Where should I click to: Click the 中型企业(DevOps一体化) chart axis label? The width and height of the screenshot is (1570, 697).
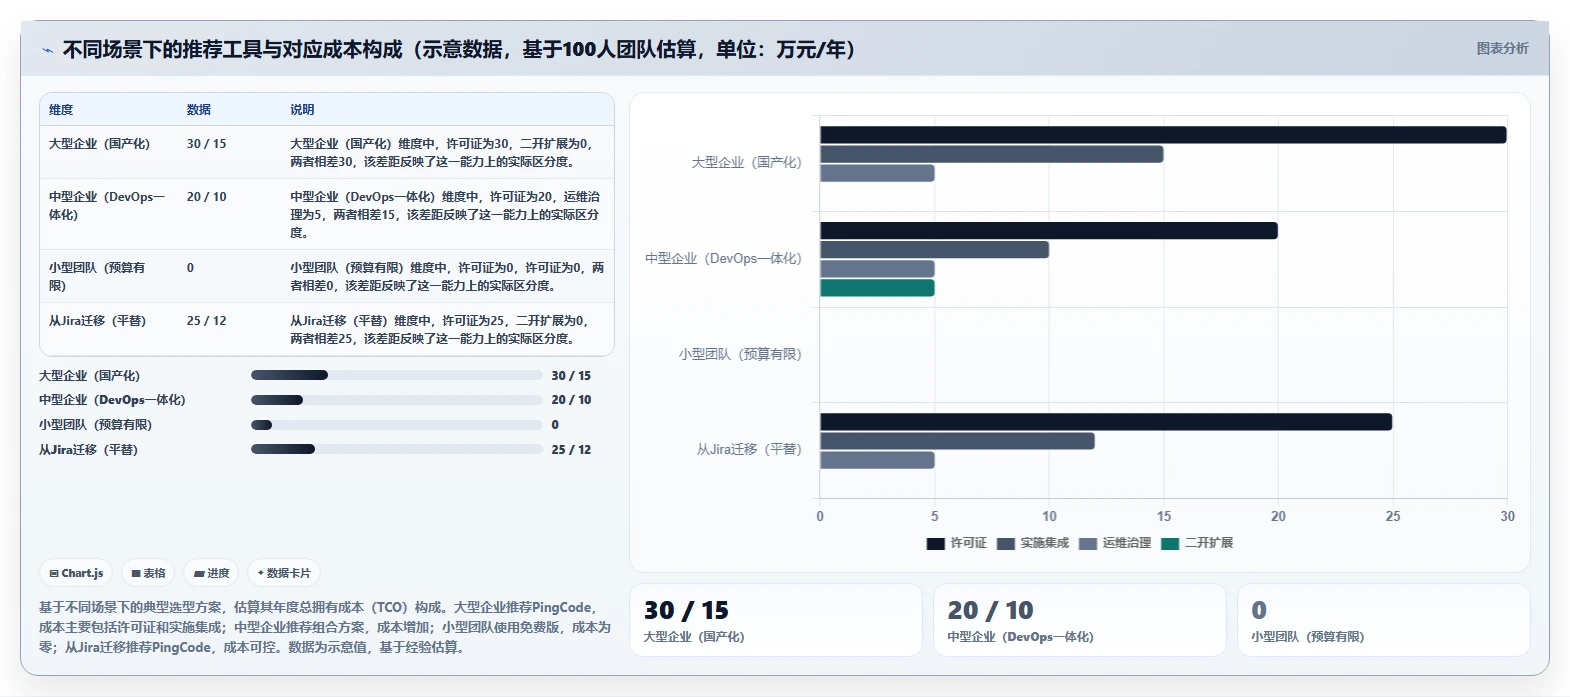tap(723, 258)
